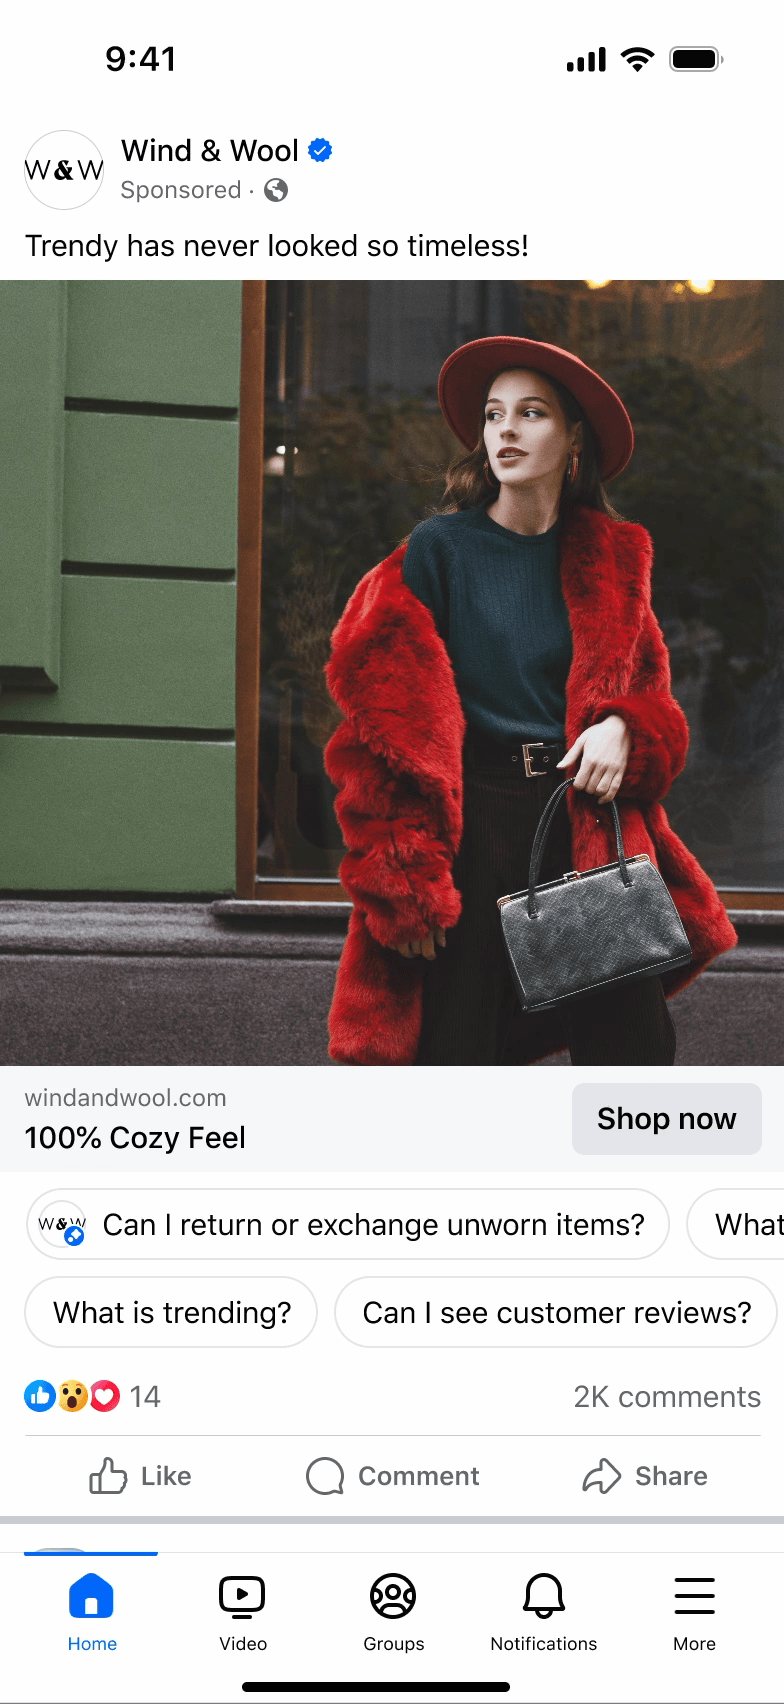Tap the globe audience icon
The image size is (784, 1704).
pos(276,190)
